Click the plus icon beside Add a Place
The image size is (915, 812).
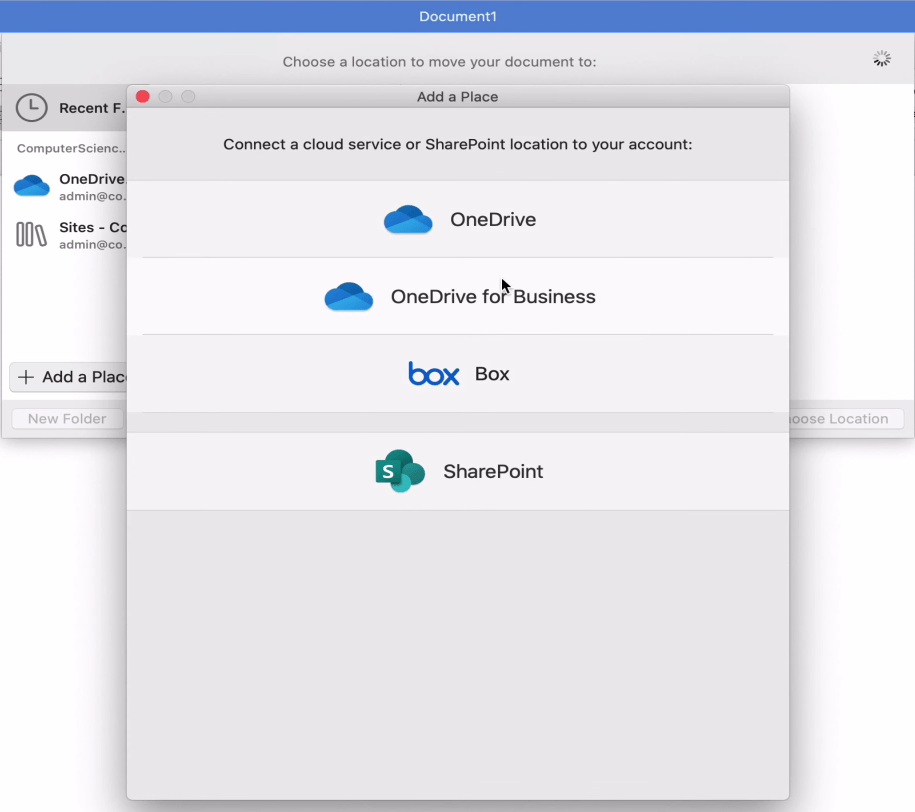pyautogui.click(x=26, y=377)
